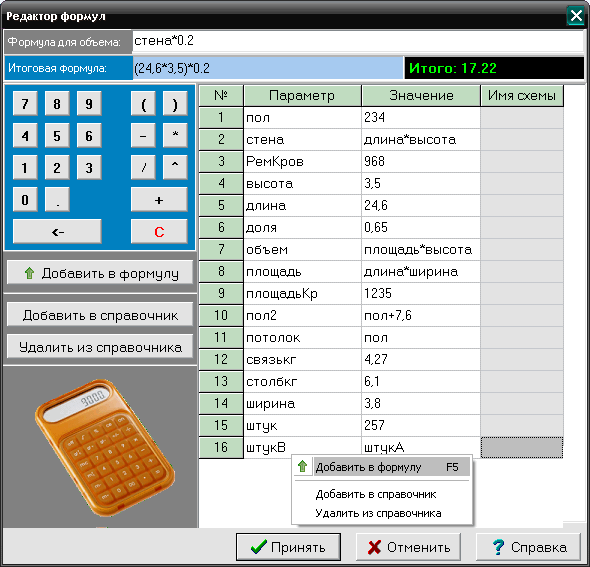
Task: Click keypad digit 2
Action: point(57,167)
